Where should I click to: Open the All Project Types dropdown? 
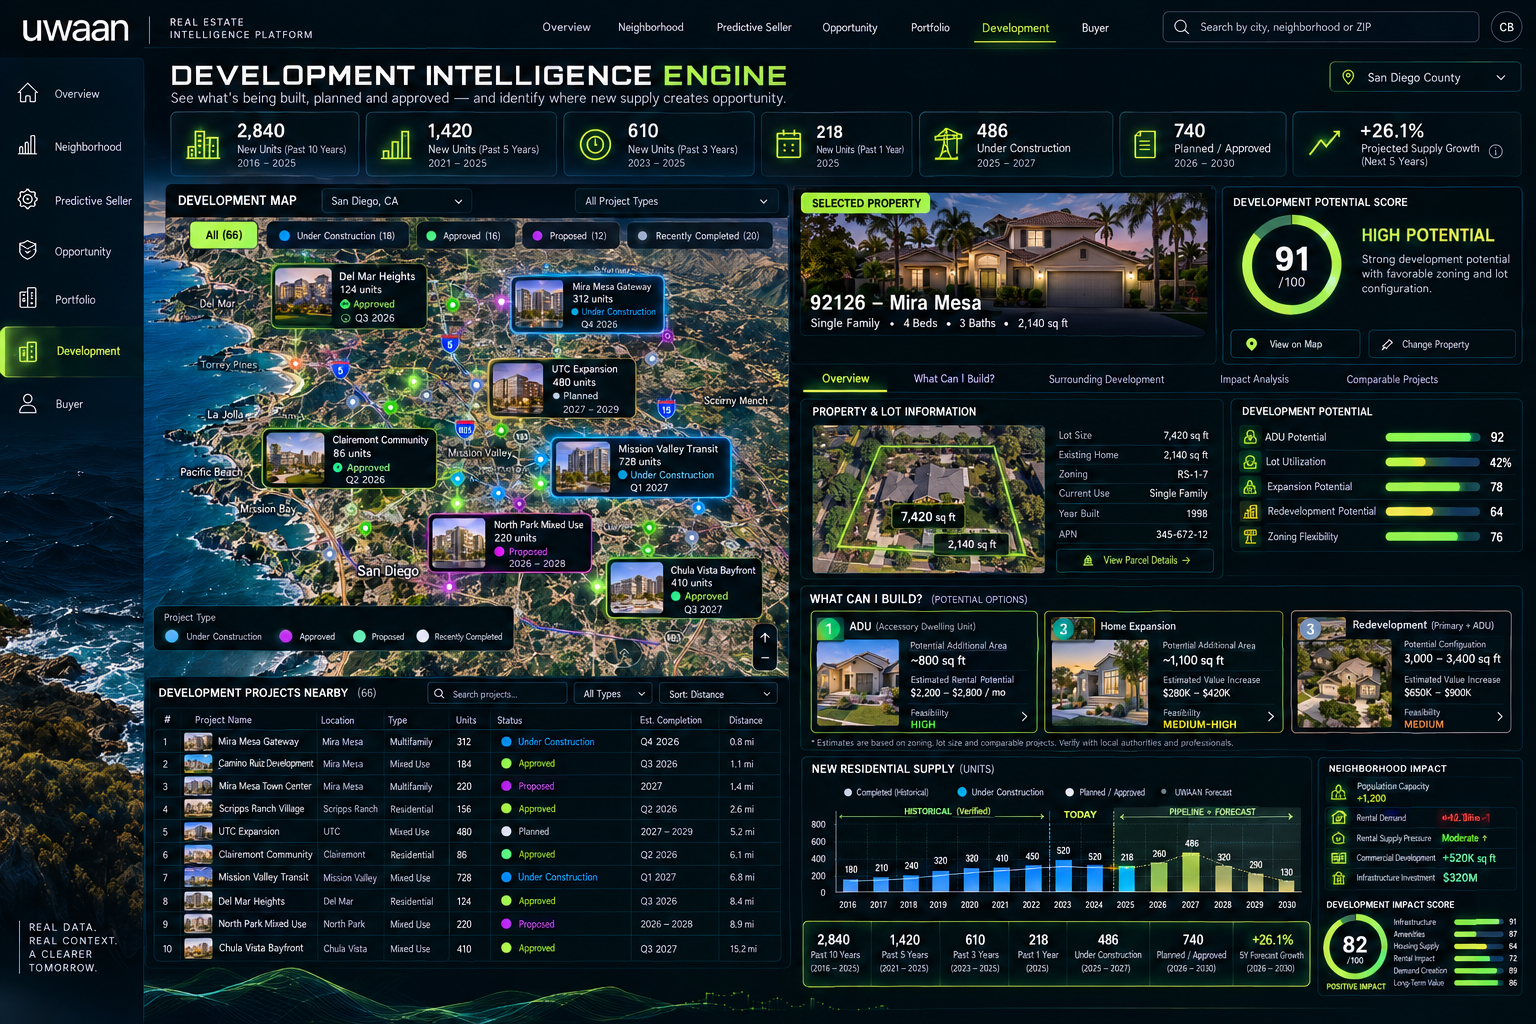click(x=676, y=201)
